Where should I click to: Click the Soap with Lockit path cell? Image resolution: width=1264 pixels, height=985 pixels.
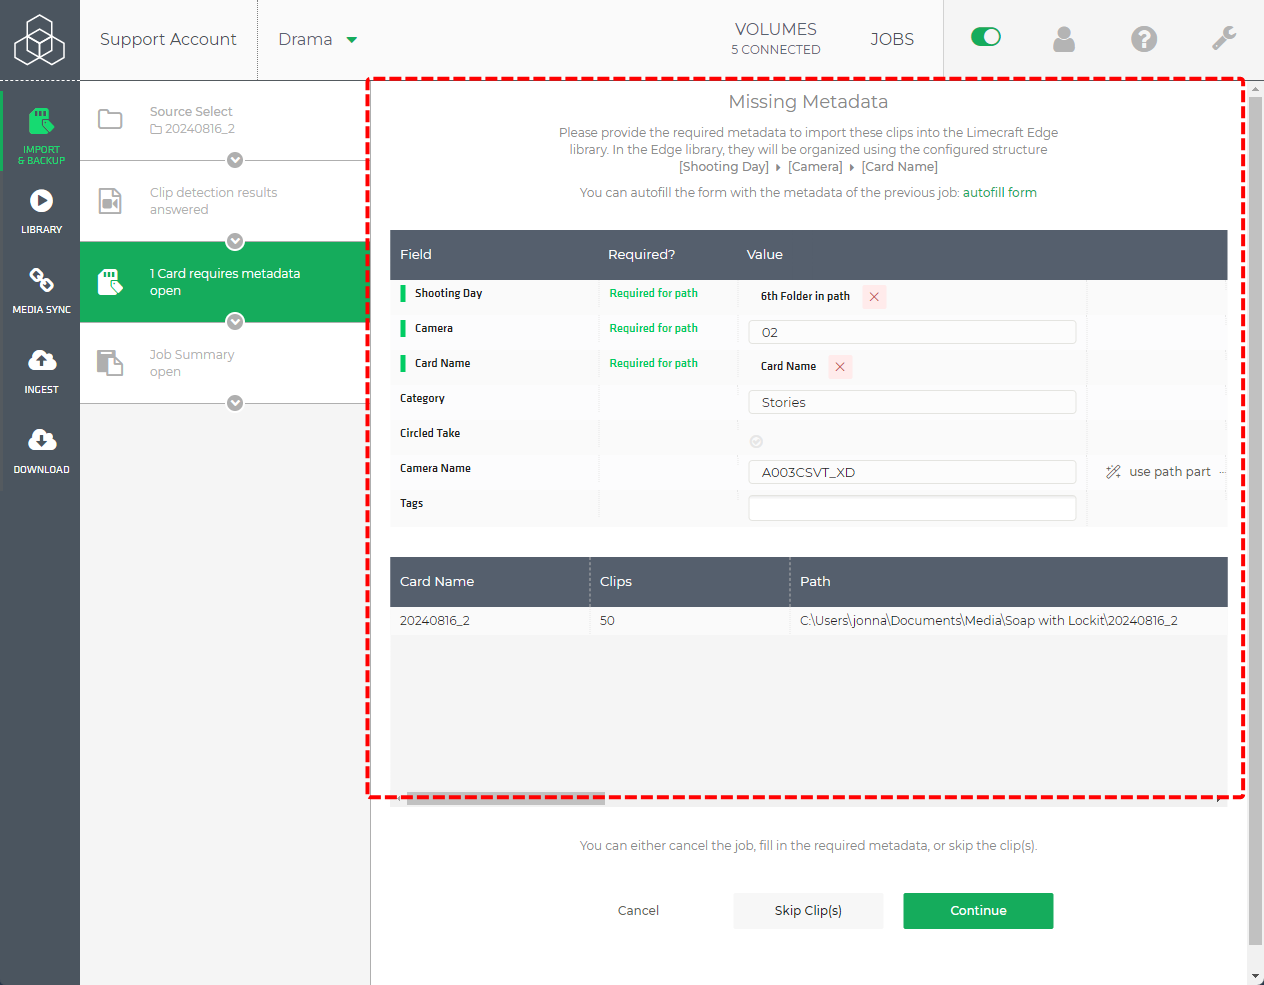[x=989, y=621]
